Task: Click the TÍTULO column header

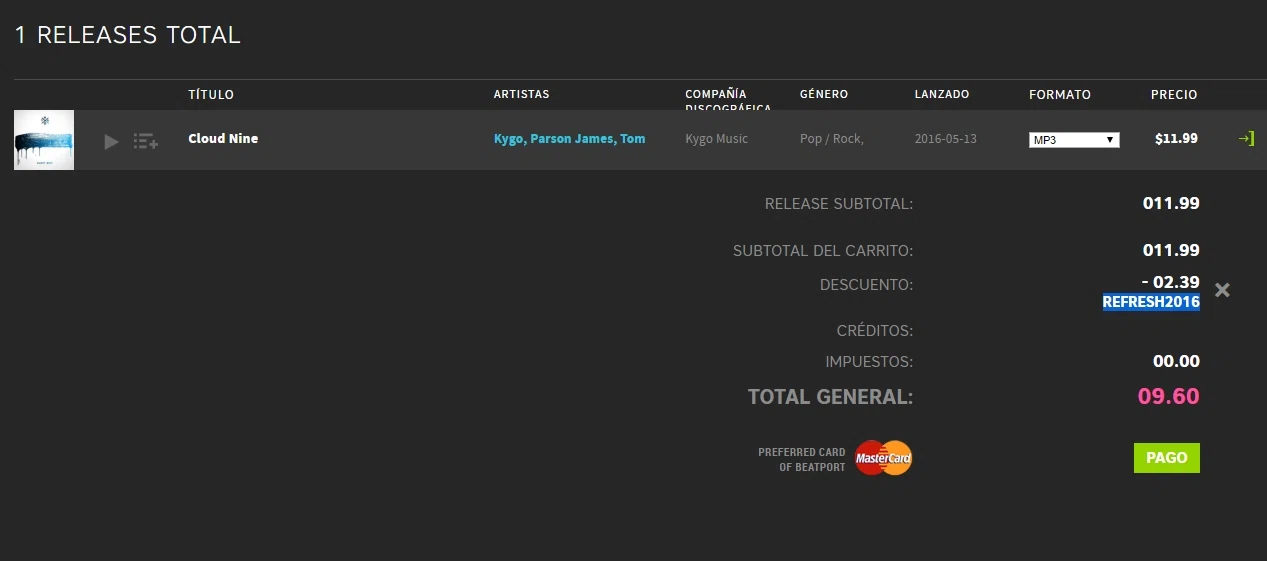Action: tap(211, 95)
